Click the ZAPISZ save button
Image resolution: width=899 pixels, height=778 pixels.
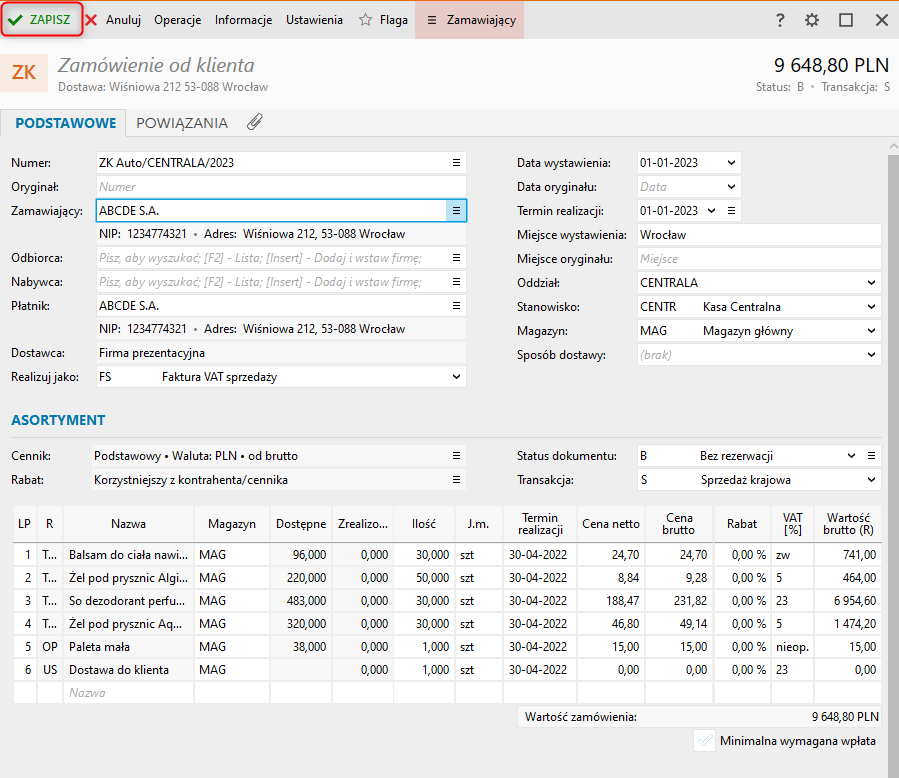[x=41, y=20]
